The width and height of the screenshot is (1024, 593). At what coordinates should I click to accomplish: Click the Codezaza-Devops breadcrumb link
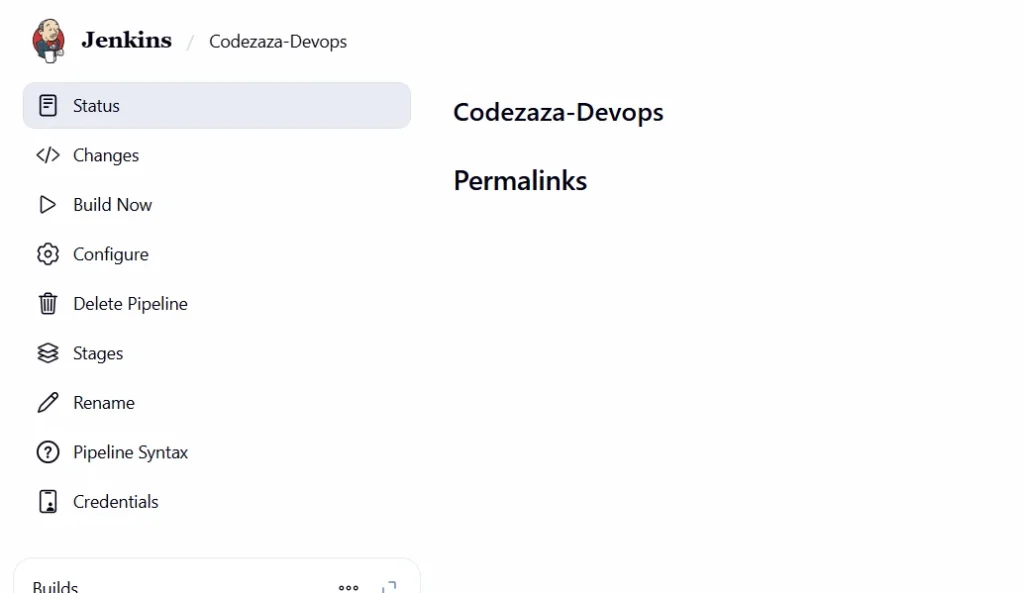tap(278, 42)
